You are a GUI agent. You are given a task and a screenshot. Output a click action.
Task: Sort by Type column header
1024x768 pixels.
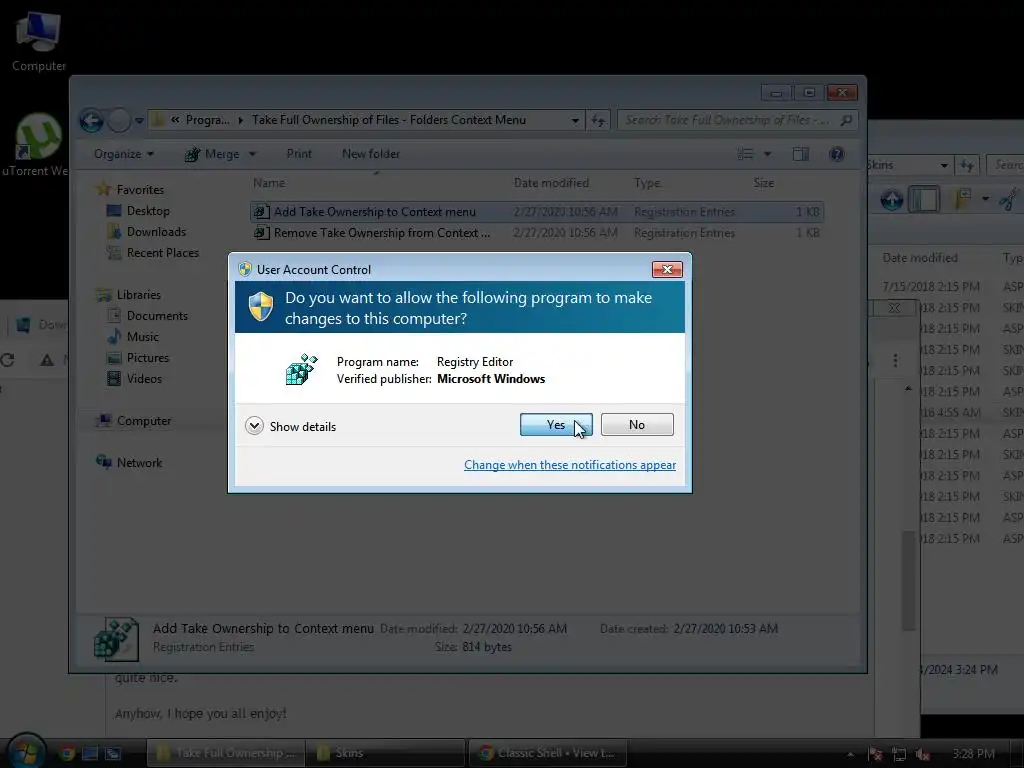point(647,184)
